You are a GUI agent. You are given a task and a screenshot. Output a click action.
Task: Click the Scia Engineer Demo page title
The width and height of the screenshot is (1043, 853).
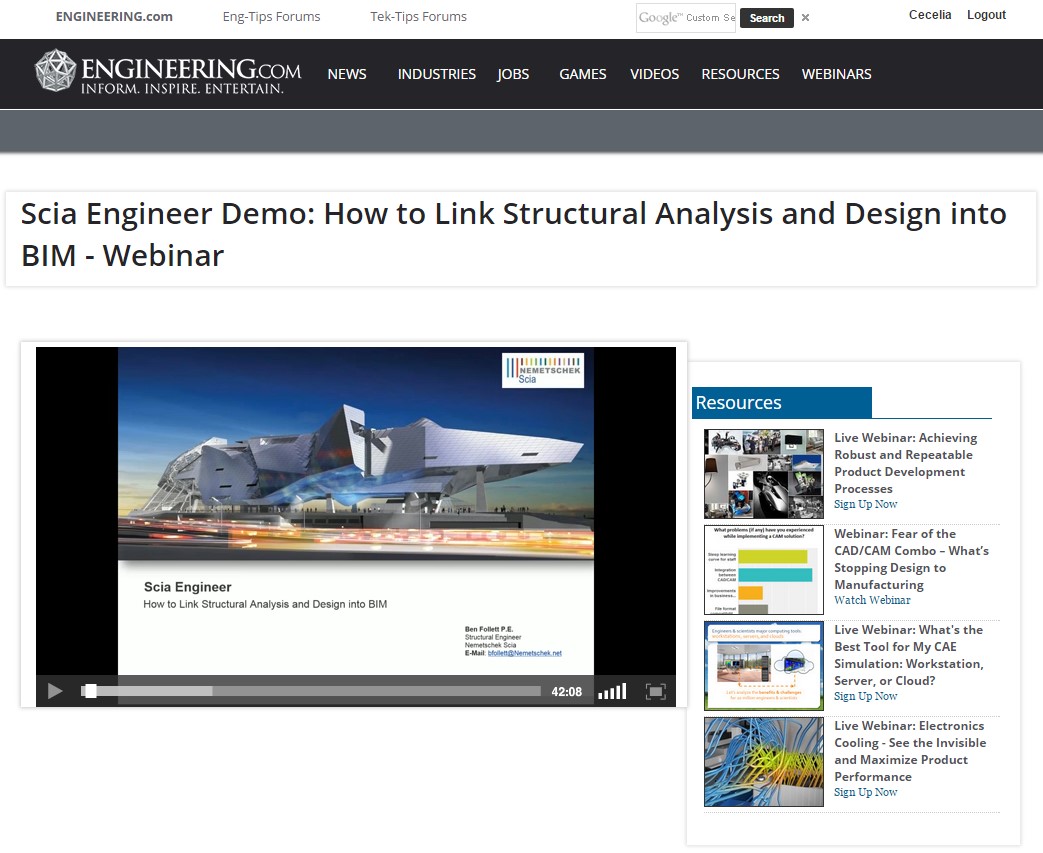point(514,235)
